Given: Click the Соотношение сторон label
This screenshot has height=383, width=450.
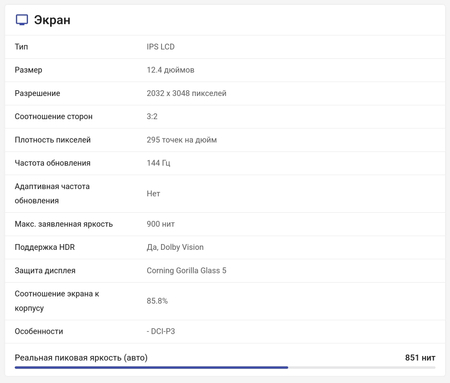Looking at the screenshot, I should (x=54, y=117).
